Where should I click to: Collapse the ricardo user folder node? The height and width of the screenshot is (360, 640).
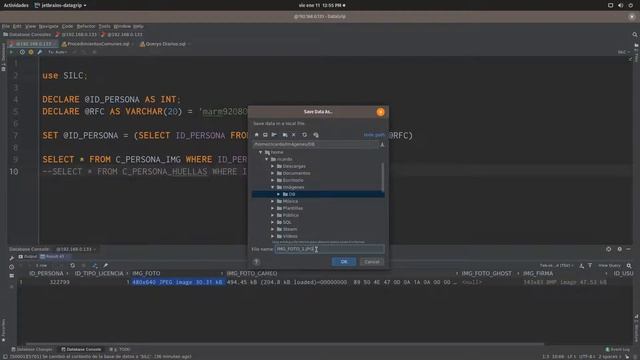(267, 159)
